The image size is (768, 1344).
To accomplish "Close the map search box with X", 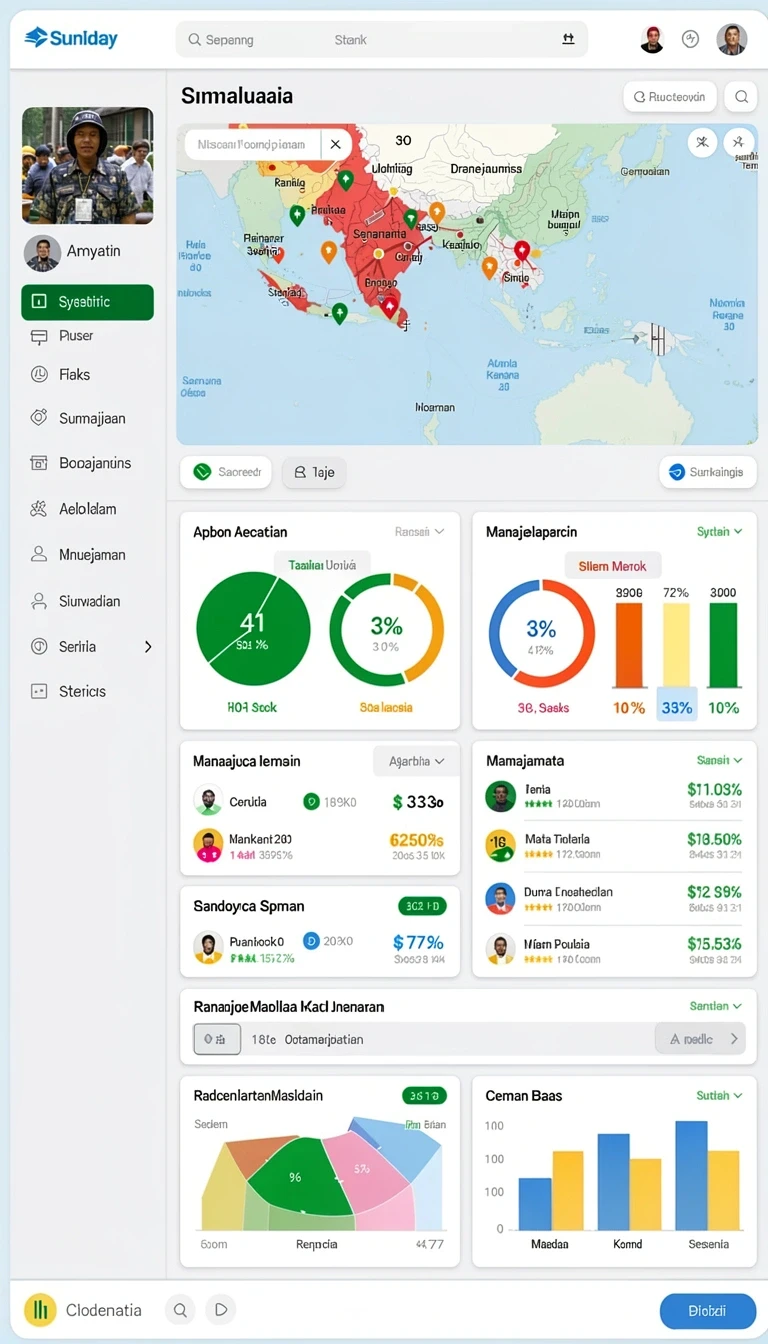I will point(336,144).
